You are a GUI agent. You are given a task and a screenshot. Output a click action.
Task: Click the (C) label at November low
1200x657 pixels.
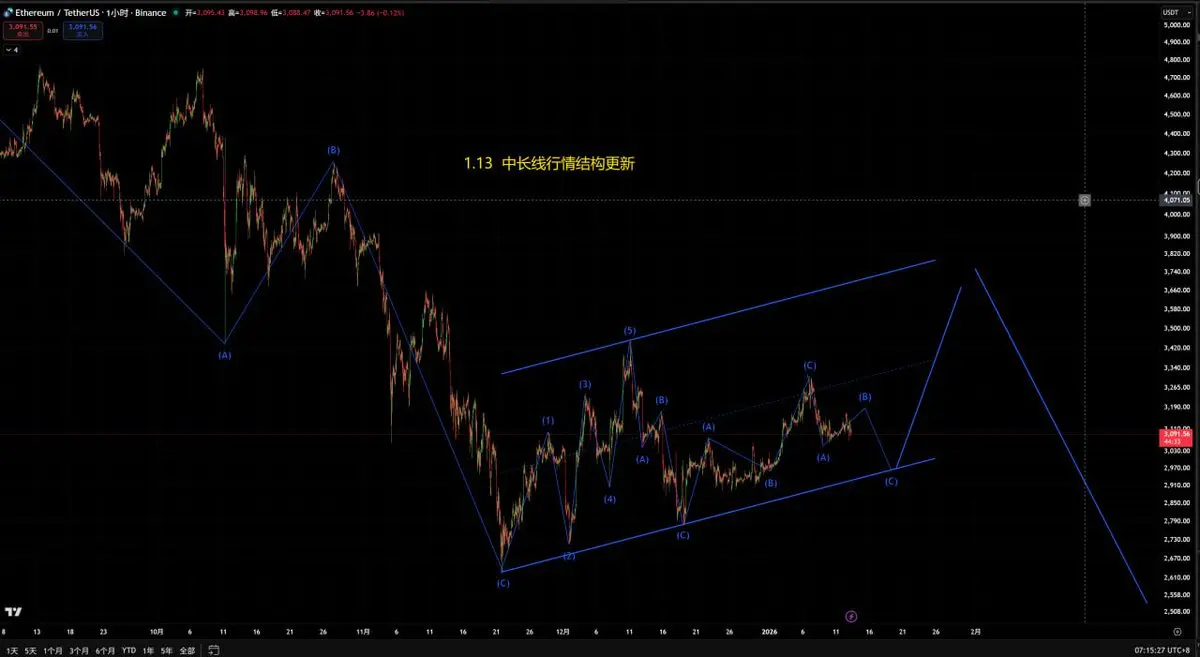[x=503, y=583]
